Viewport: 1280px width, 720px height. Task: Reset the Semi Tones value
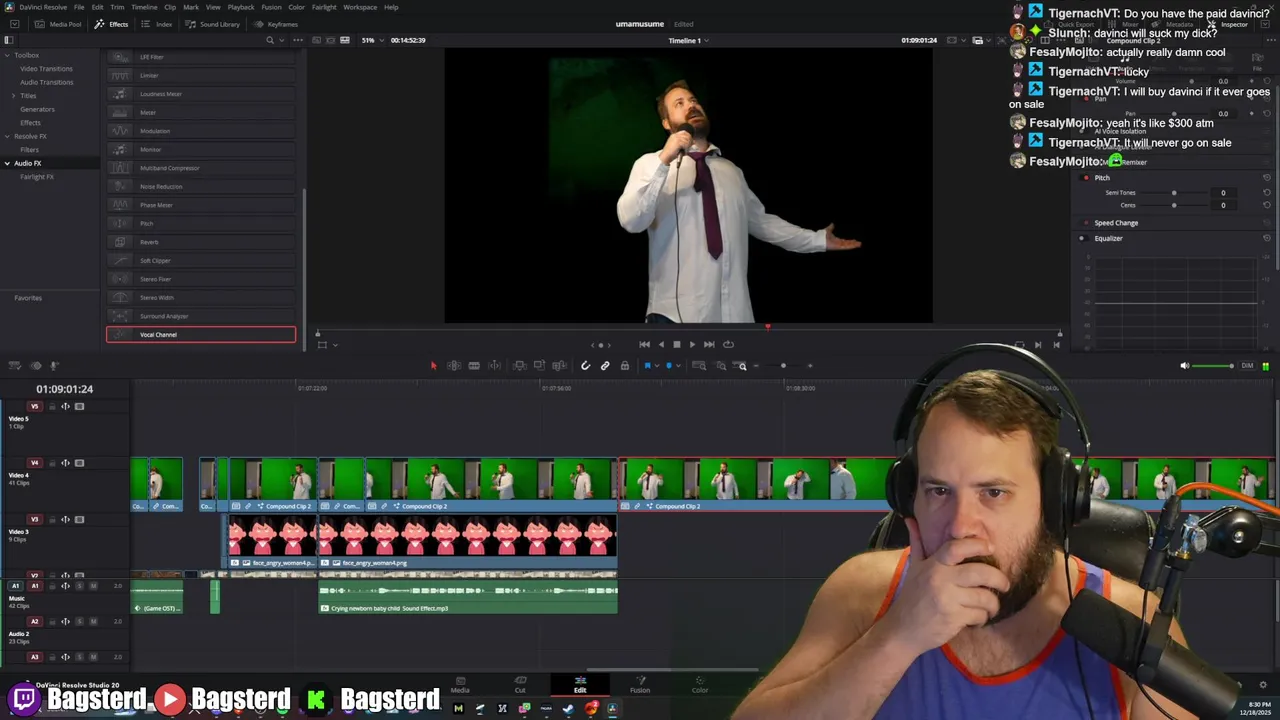click(x=1267, y=193)
